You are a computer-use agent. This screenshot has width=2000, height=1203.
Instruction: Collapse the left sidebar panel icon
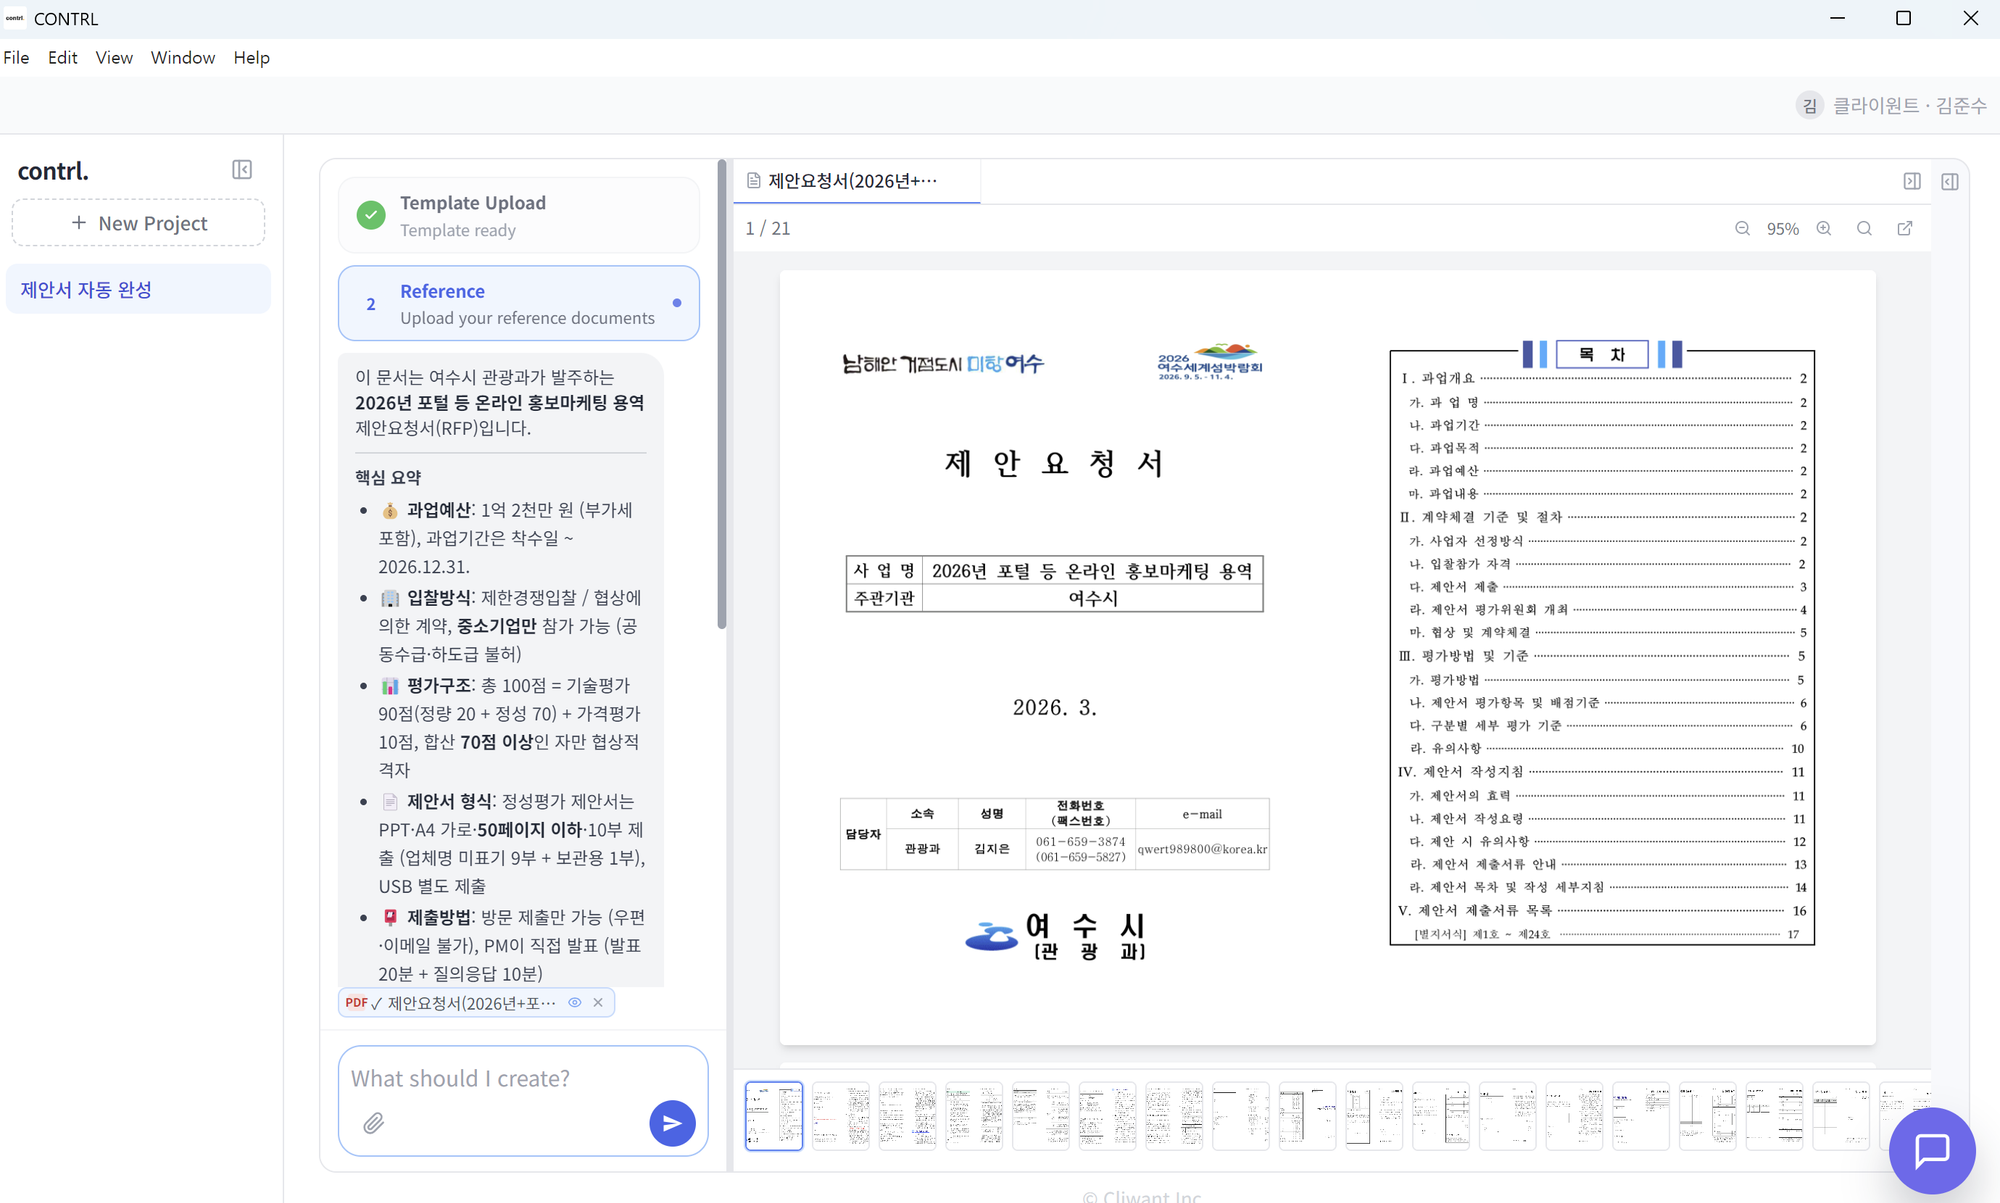(x=242, y=170)
